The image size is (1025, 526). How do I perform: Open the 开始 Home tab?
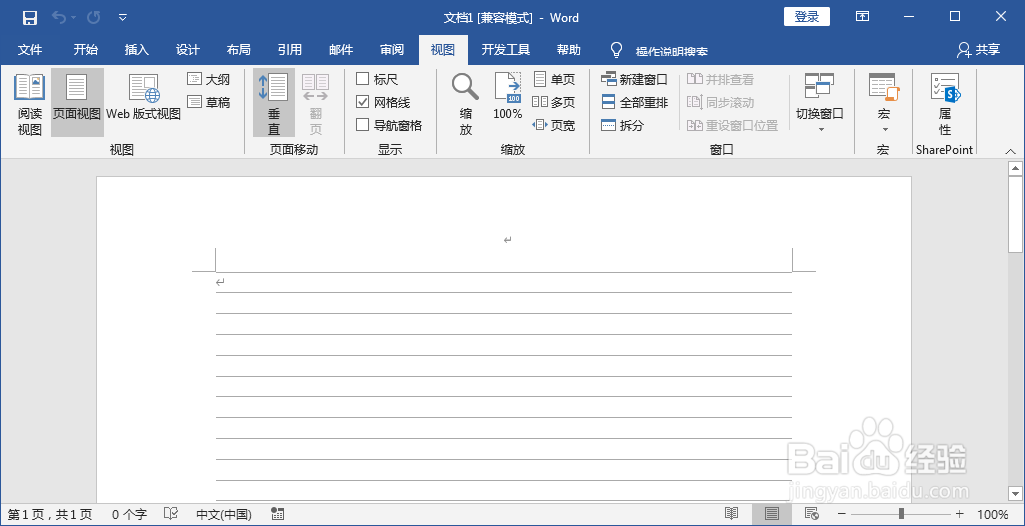86,50
